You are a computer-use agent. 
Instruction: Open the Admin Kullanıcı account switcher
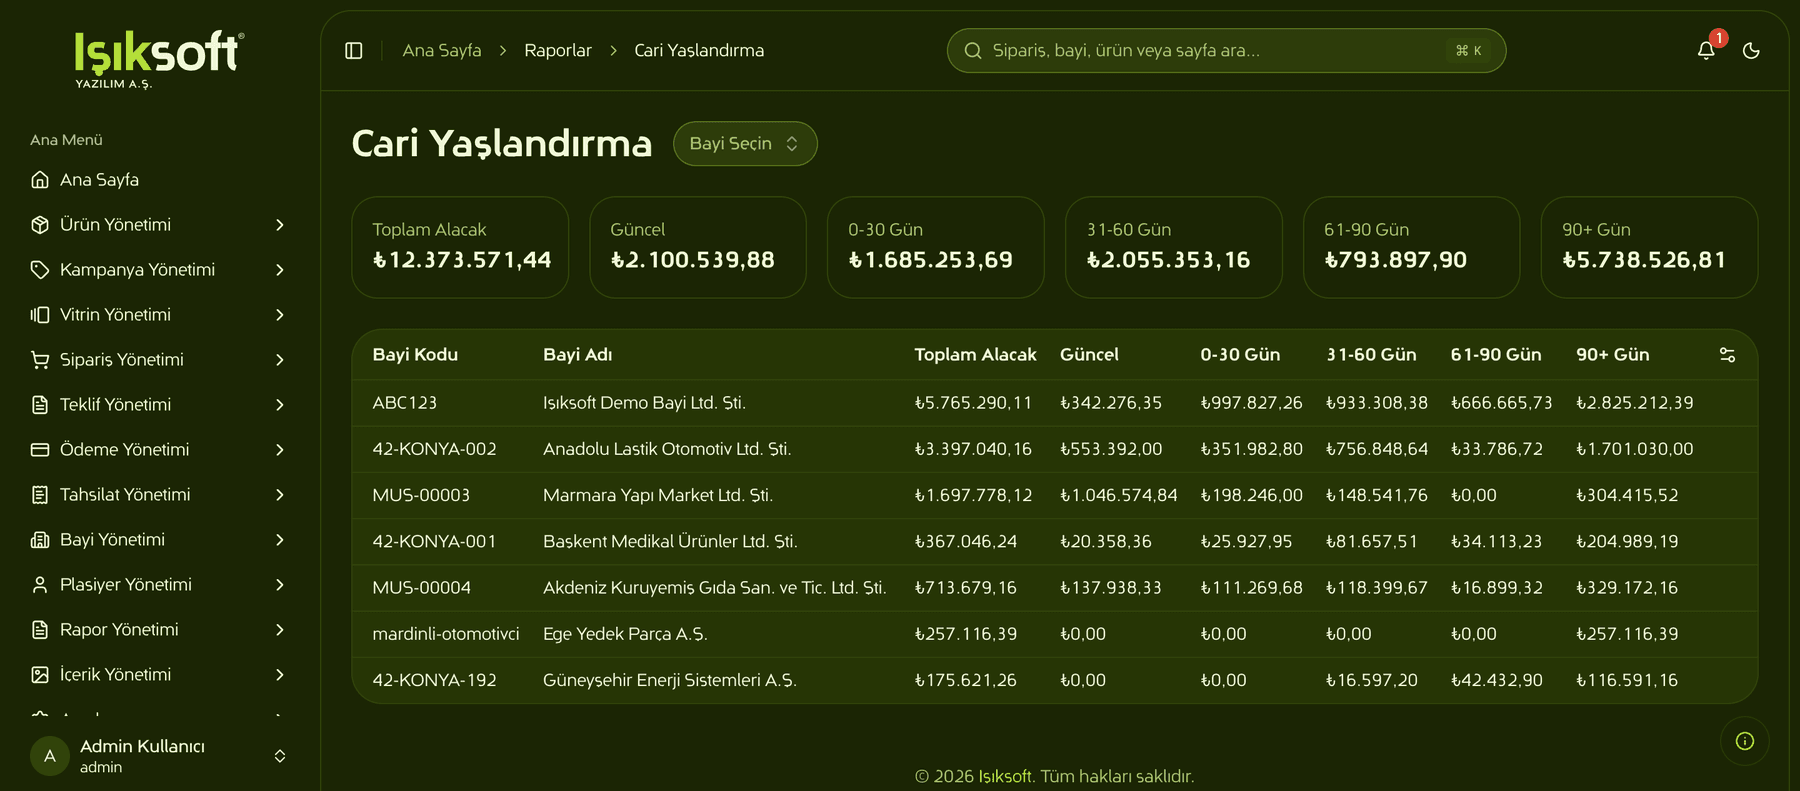160,756
